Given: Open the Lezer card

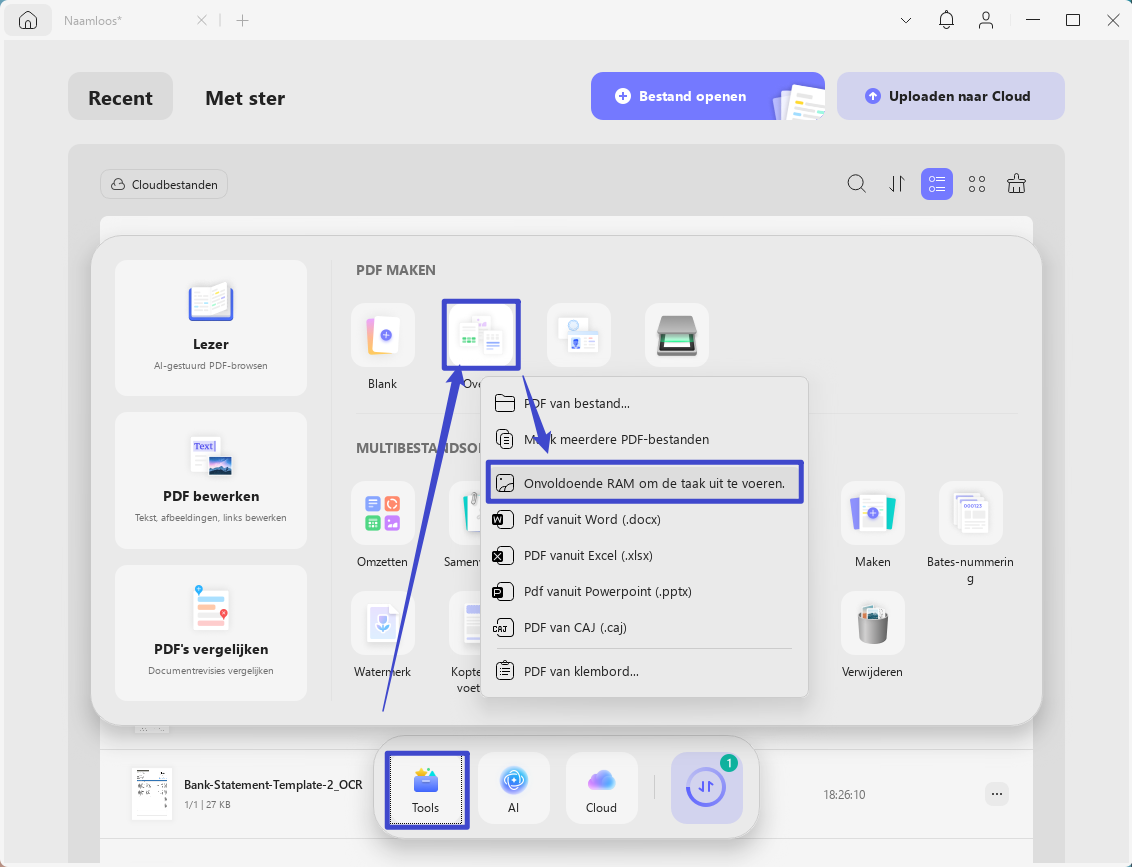Looking at the screenshot, I should [x=211, y=328].
